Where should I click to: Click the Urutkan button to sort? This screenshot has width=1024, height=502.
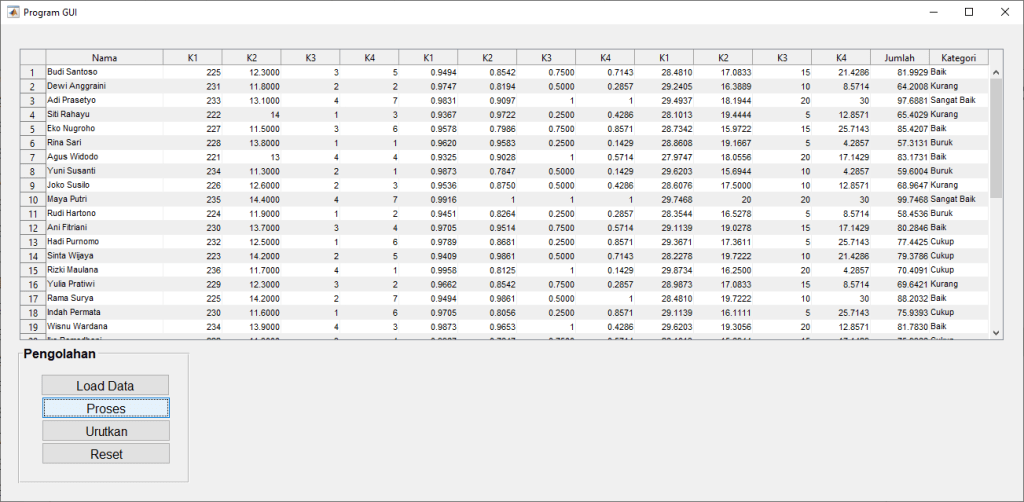(106, 431)
